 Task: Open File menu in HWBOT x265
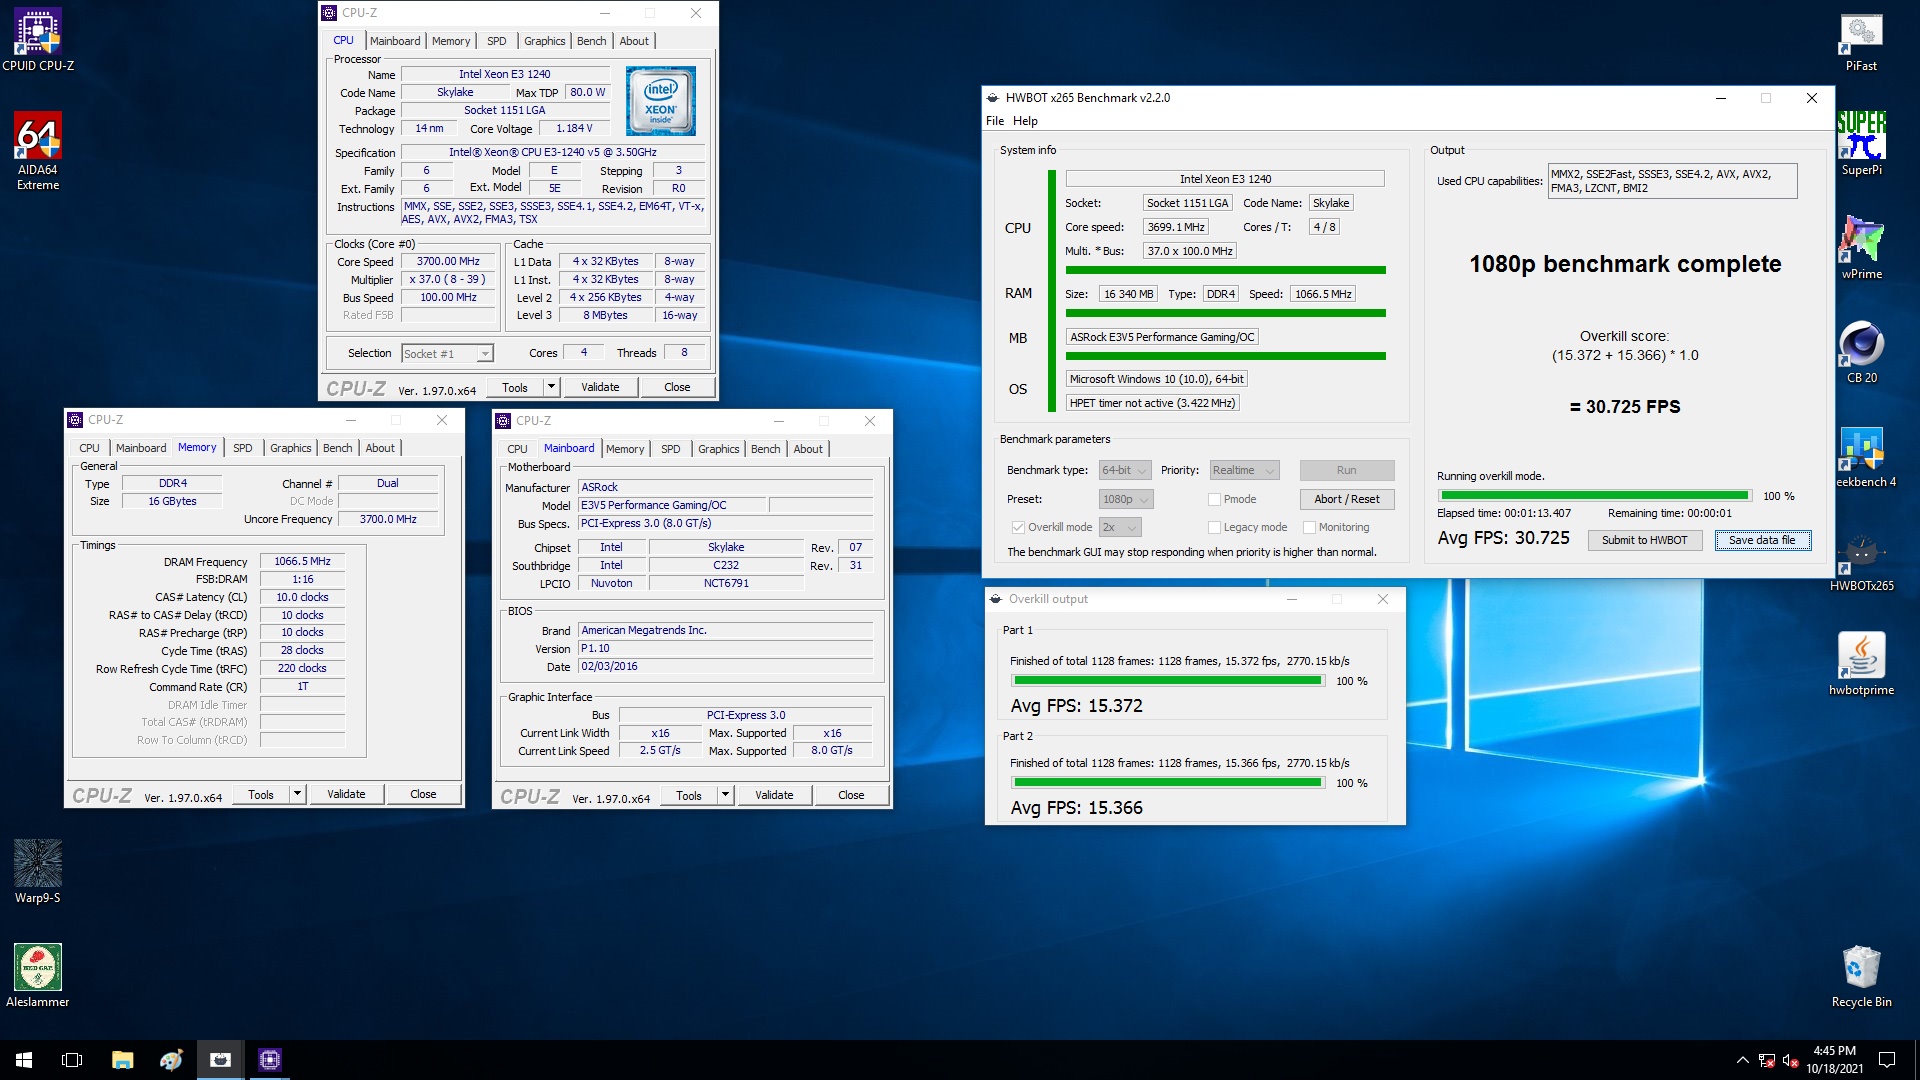click(x=995, y=121)
